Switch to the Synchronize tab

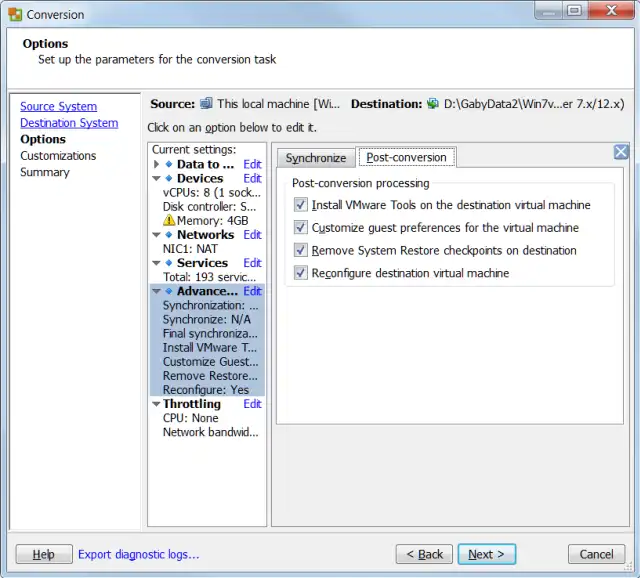coord(316,158)
